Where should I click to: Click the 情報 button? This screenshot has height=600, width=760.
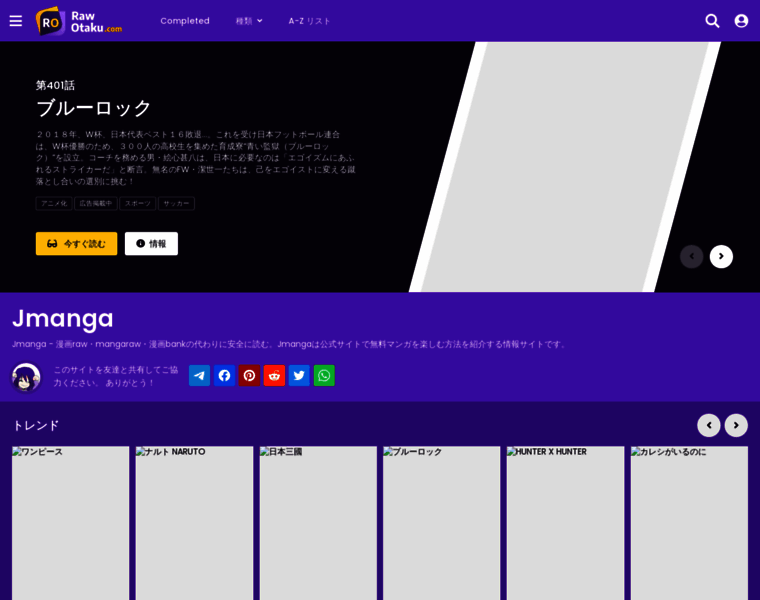pos(151,244)
